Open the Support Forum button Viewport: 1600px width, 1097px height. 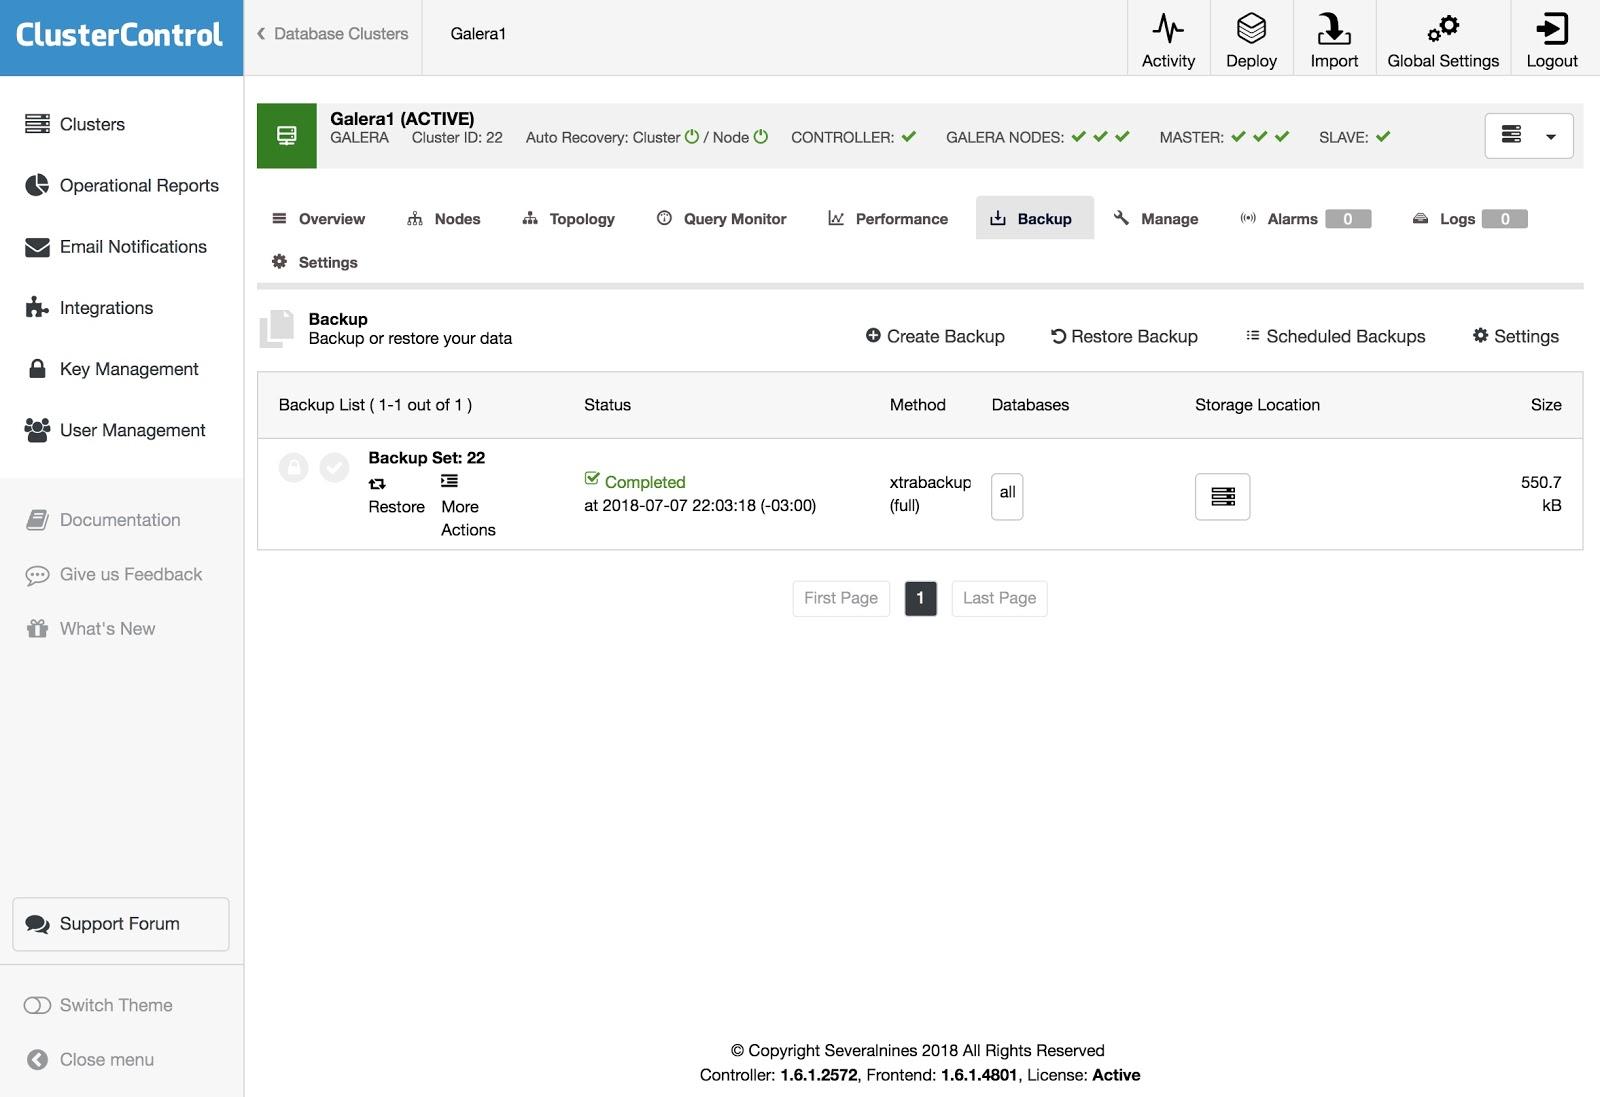tap(121, 924)
